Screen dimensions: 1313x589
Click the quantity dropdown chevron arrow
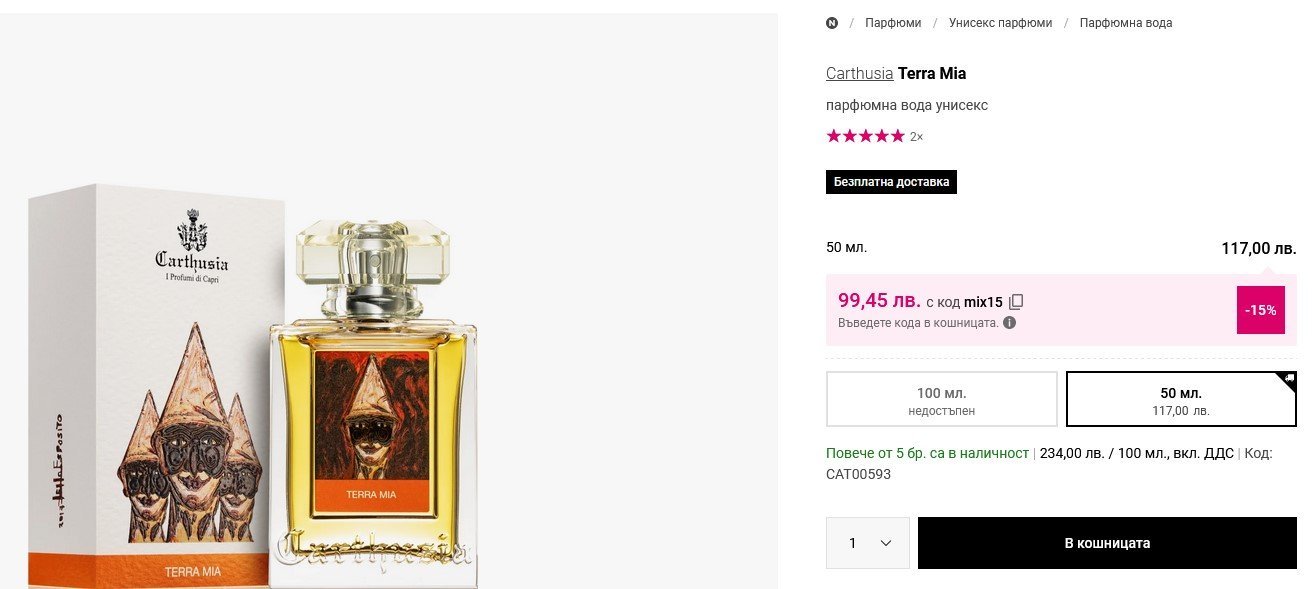click(885, 543)
